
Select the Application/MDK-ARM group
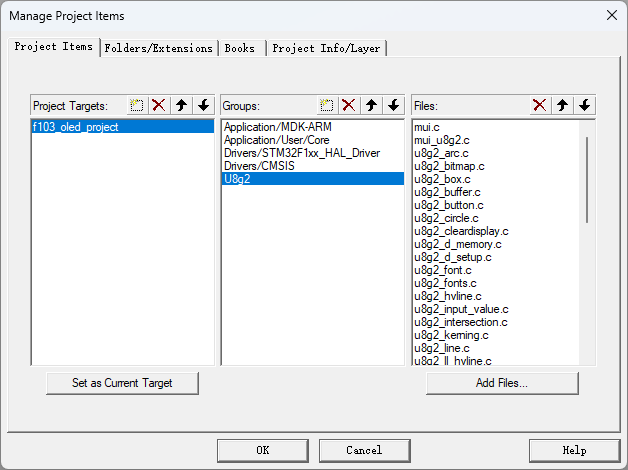tap(313, 127)
